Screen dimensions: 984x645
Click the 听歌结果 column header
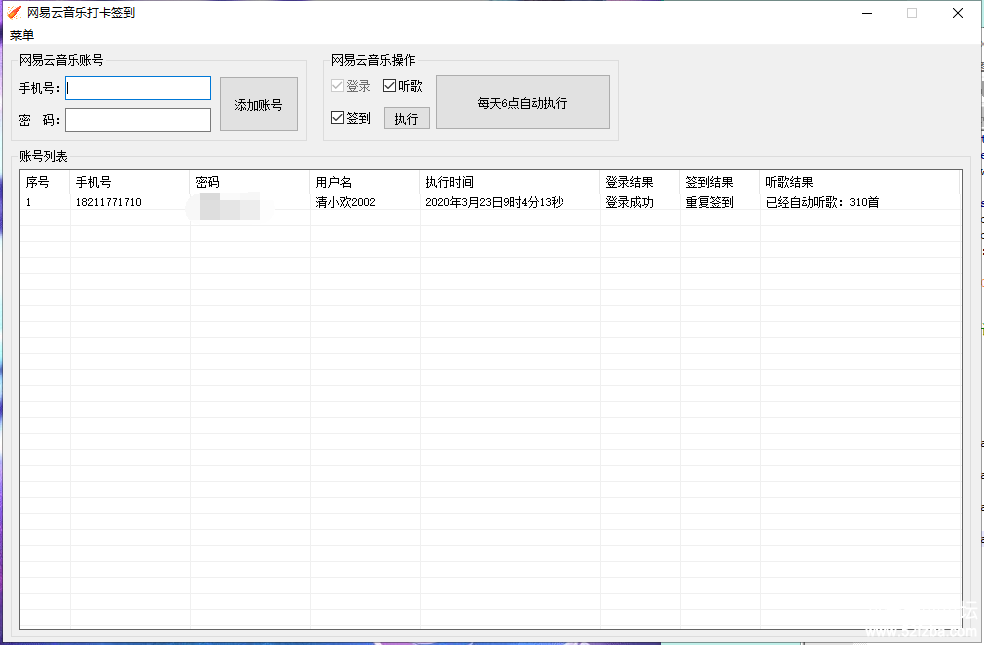click(860, 182)
